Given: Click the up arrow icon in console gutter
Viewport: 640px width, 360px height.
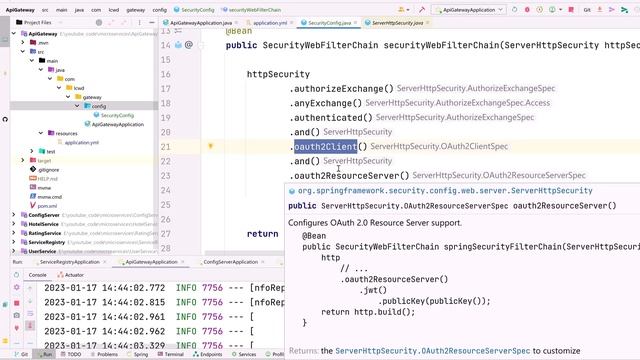Looking at the screenshot, I should 30,288.
